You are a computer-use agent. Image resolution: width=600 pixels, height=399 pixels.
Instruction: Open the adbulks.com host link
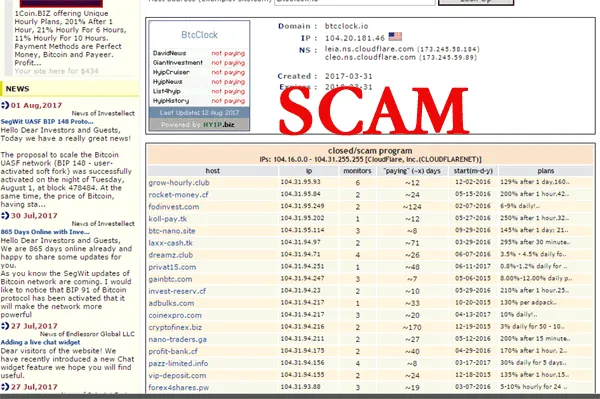171,303
